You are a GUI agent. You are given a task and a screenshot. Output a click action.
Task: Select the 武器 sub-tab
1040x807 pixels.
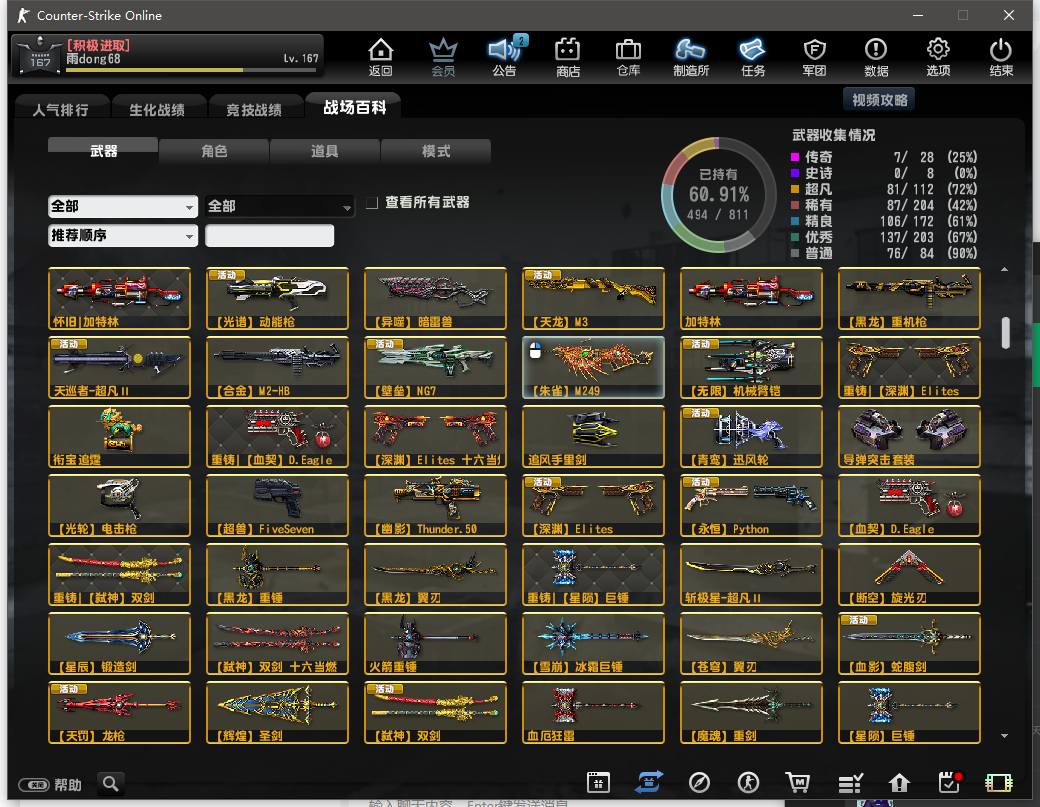pyautogui.click(x=103, y=151)
